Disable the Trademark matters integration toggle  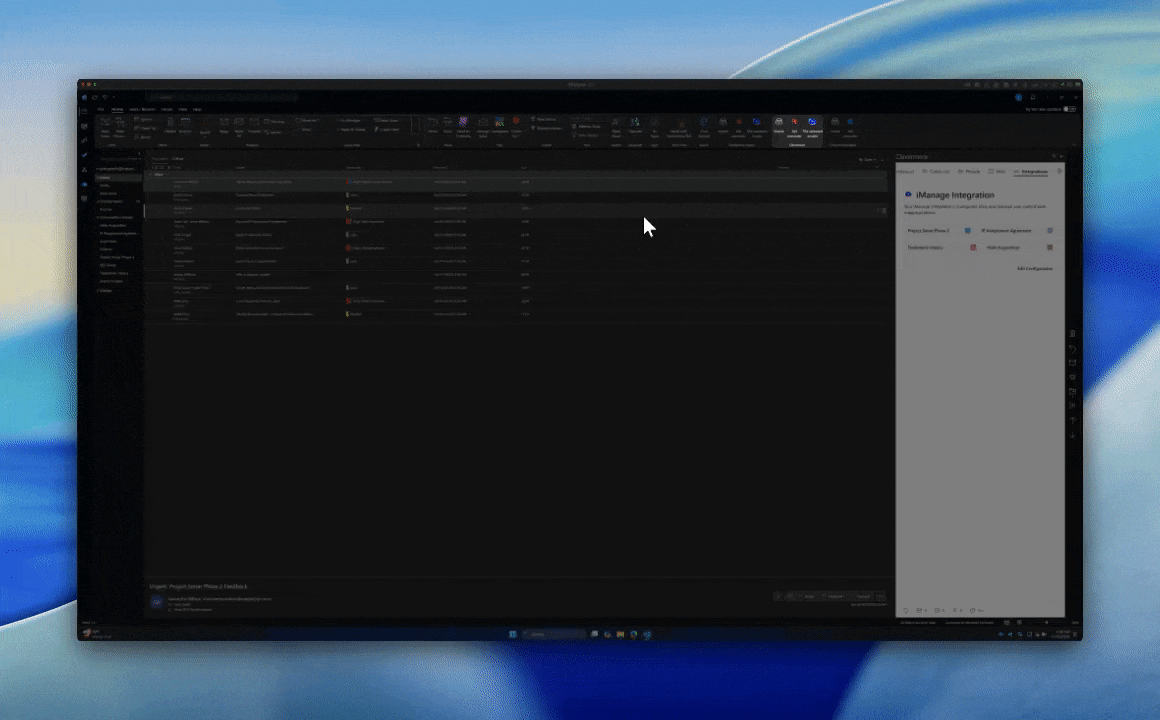pos(973,247)
